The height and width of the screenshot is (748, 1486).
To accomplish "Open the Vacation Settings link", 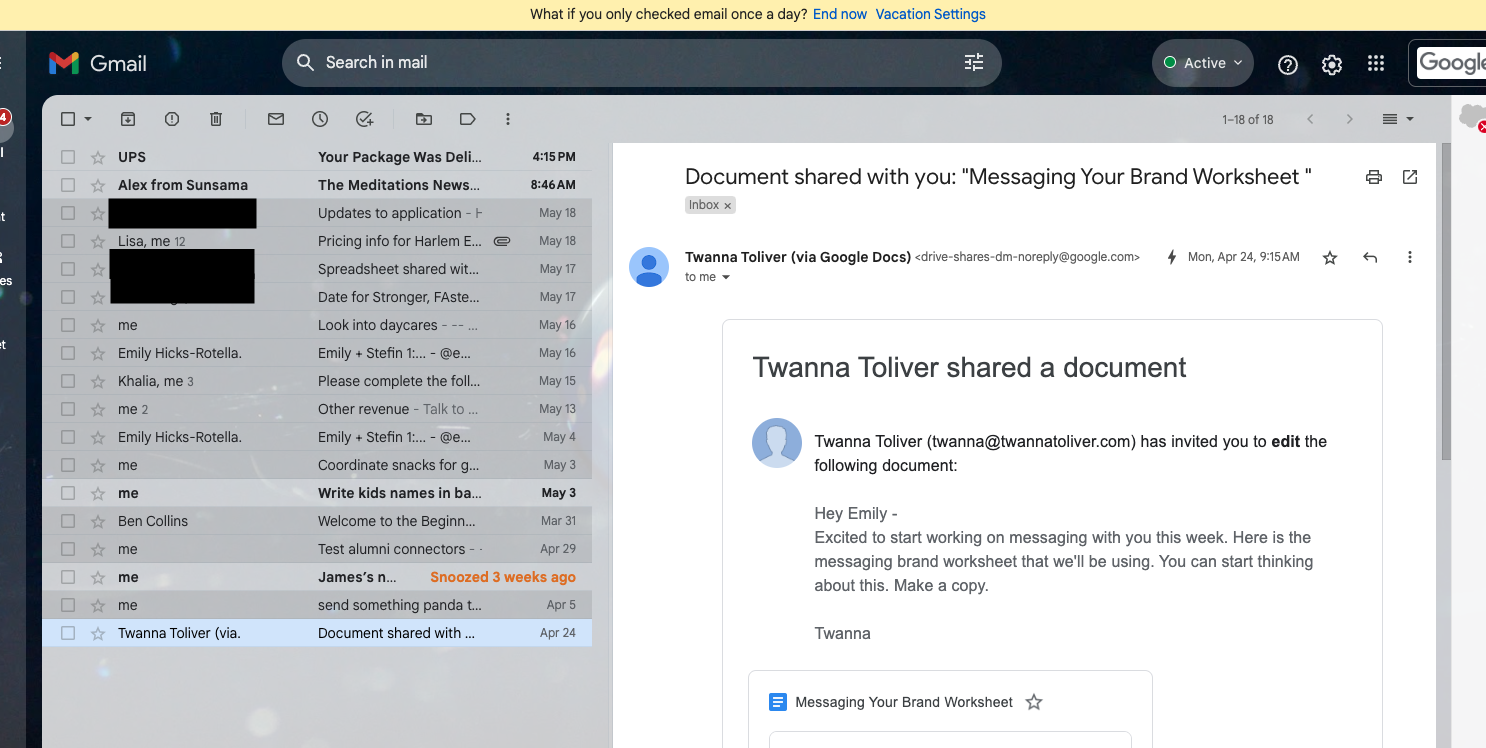I will pyautogui.click(x=931, y=14).
